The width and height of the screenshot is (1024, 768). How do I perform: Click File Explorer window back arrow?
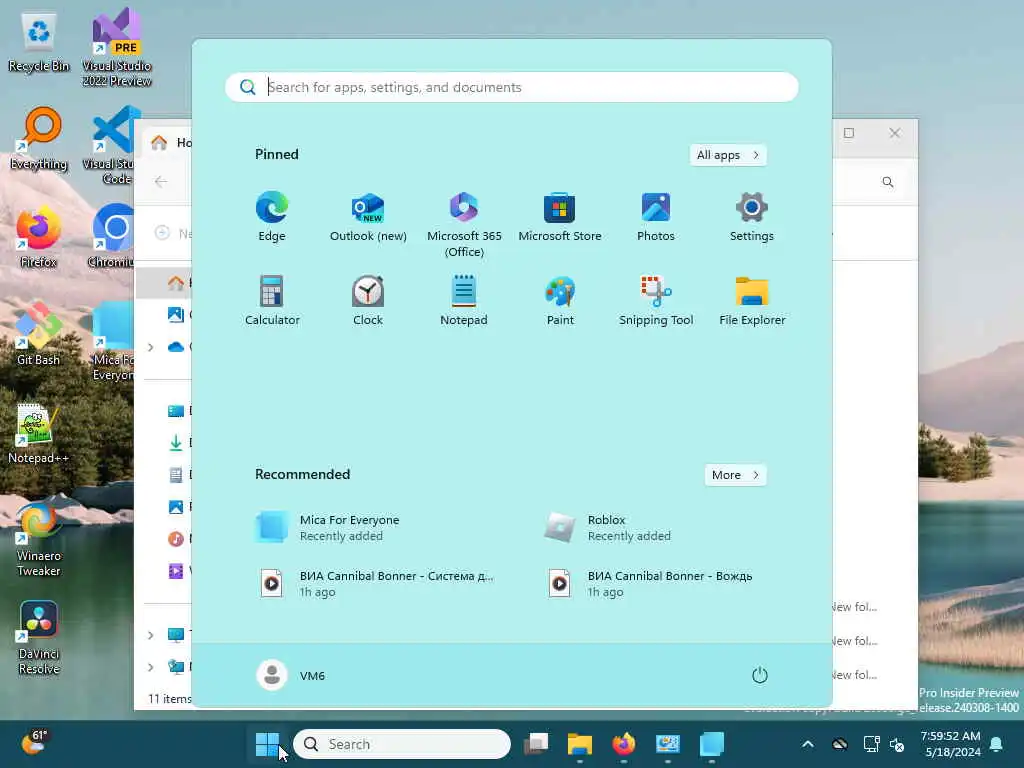(161, 182)
